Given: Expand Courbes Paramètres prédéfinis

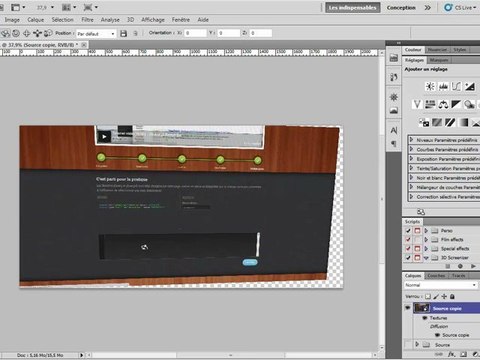Looking at the screenshot, I should click(411, 149).
